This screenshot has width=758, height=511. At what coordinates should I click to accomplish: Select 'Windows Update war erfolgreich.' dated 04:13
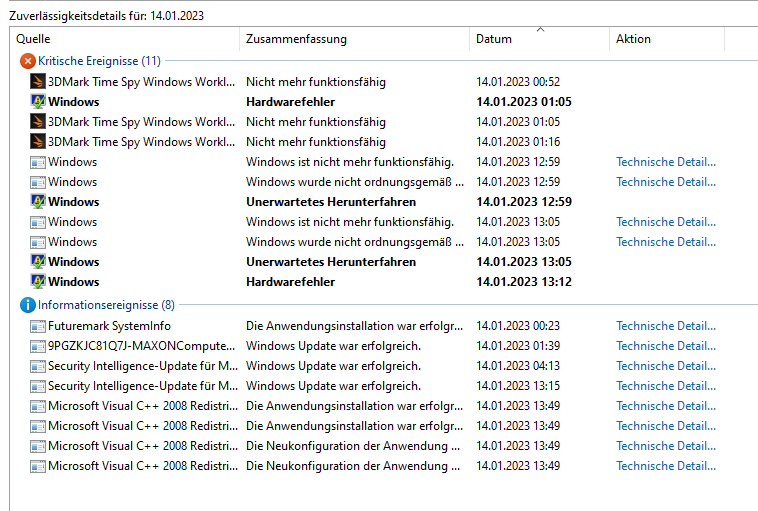click(333, 366)
